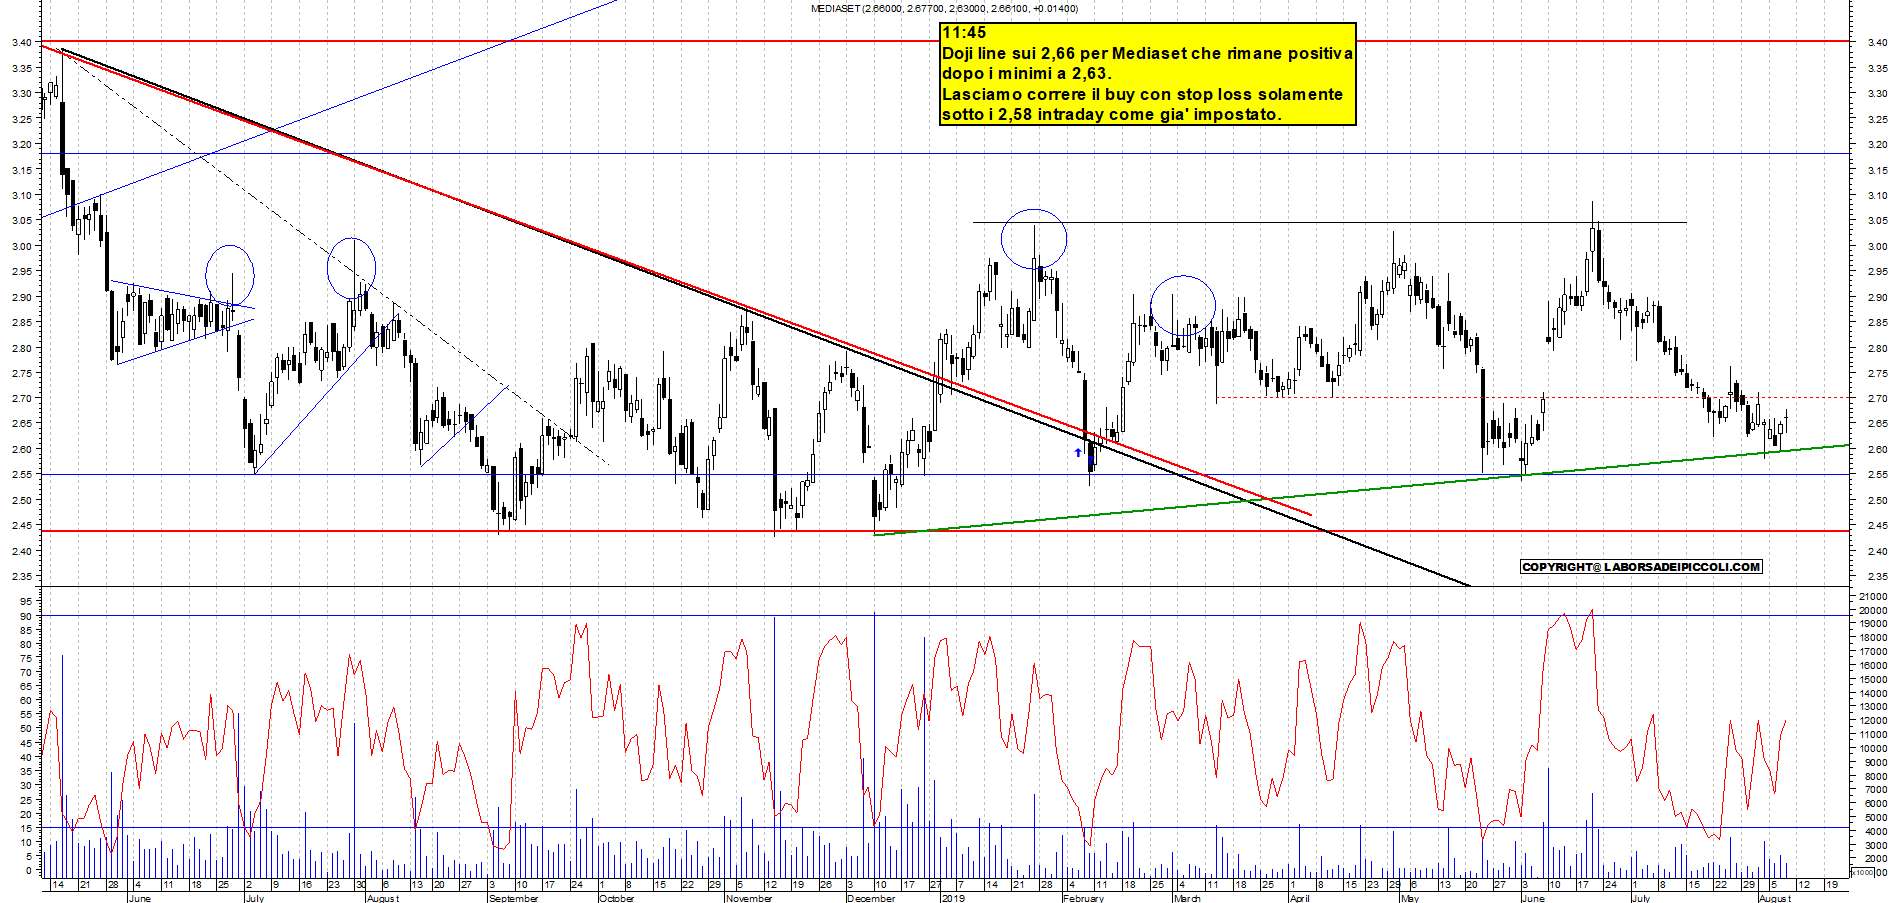The image size is (1890, 903).
Task: Click the December month label on the time axis
Action: pyautogui.click(x=871, y=898)
